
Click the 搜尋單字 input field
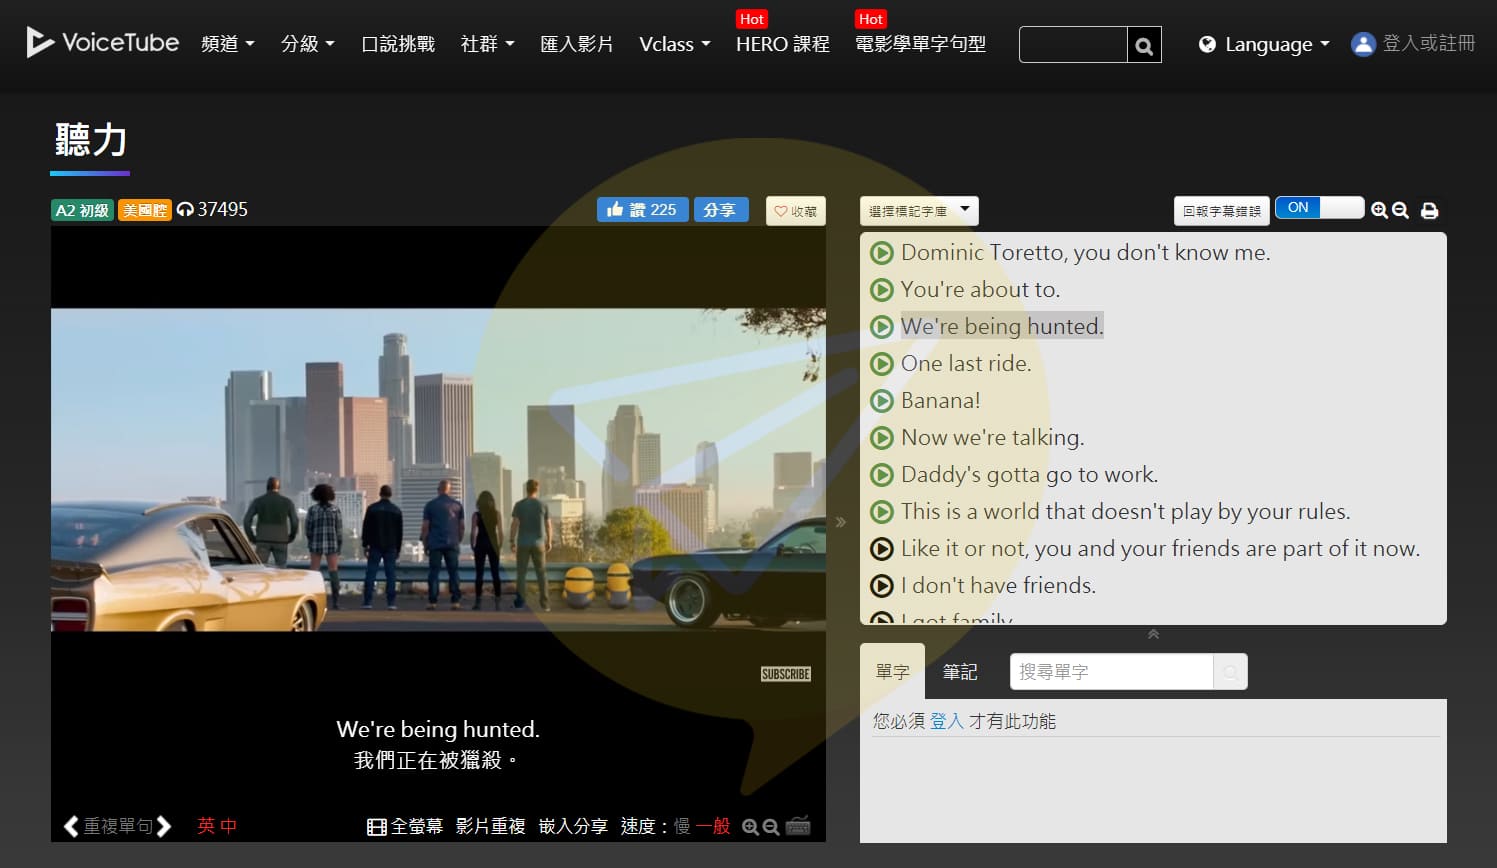pyautogui.click(x=1111, y=672)
